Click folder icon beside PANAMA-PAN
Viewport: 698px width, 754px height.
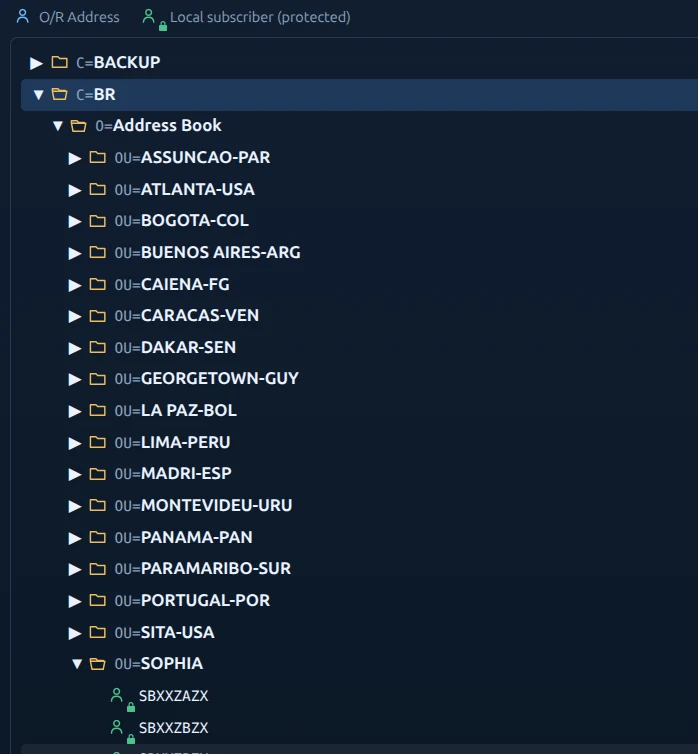(98, 537)
